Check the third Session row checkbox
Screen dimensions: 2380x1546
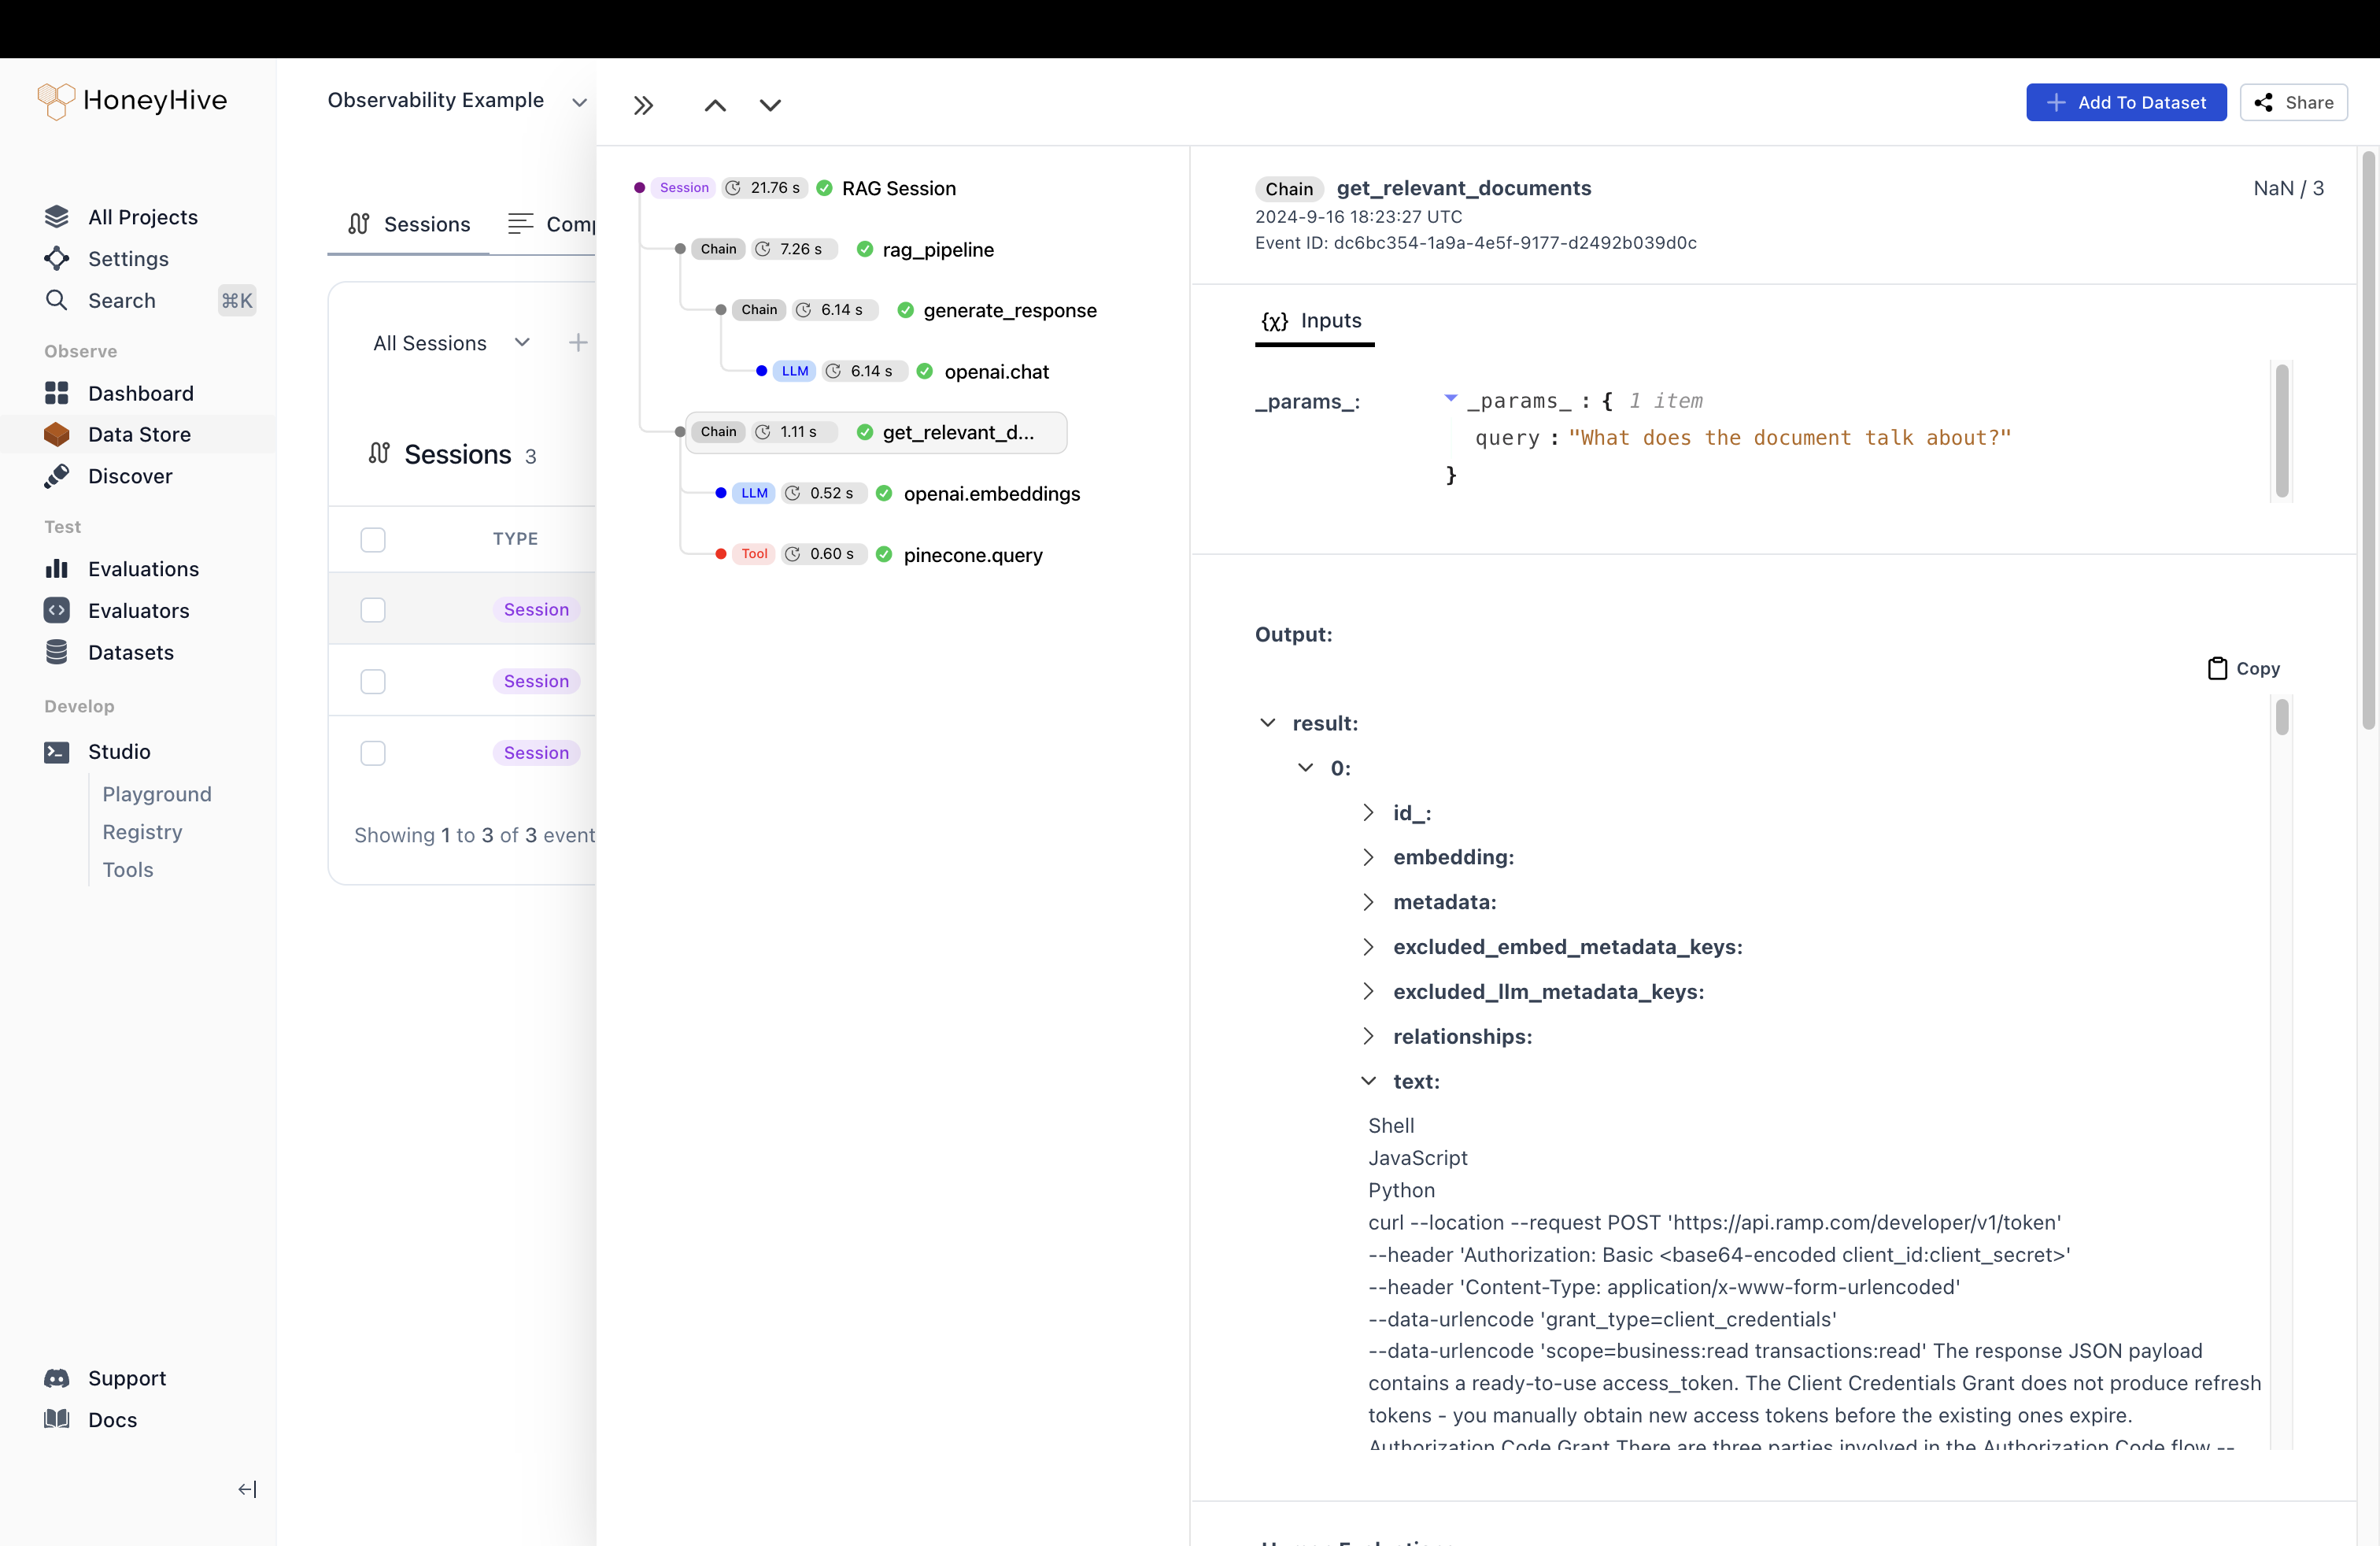373,753
